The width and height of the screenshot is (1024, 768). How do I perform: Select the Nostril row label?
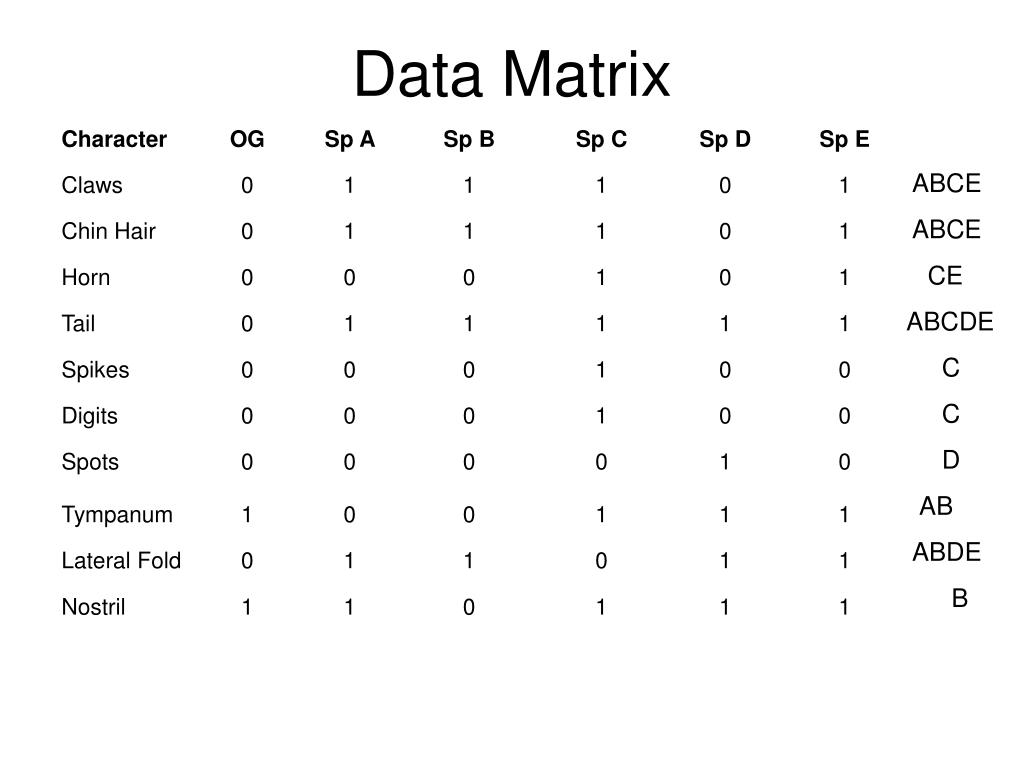pos(93,607)
